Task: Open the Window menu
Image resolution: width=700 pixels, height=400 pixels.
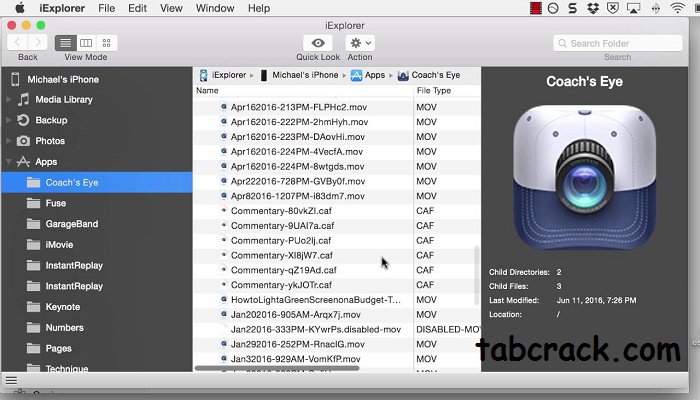Action: [215, 8]
